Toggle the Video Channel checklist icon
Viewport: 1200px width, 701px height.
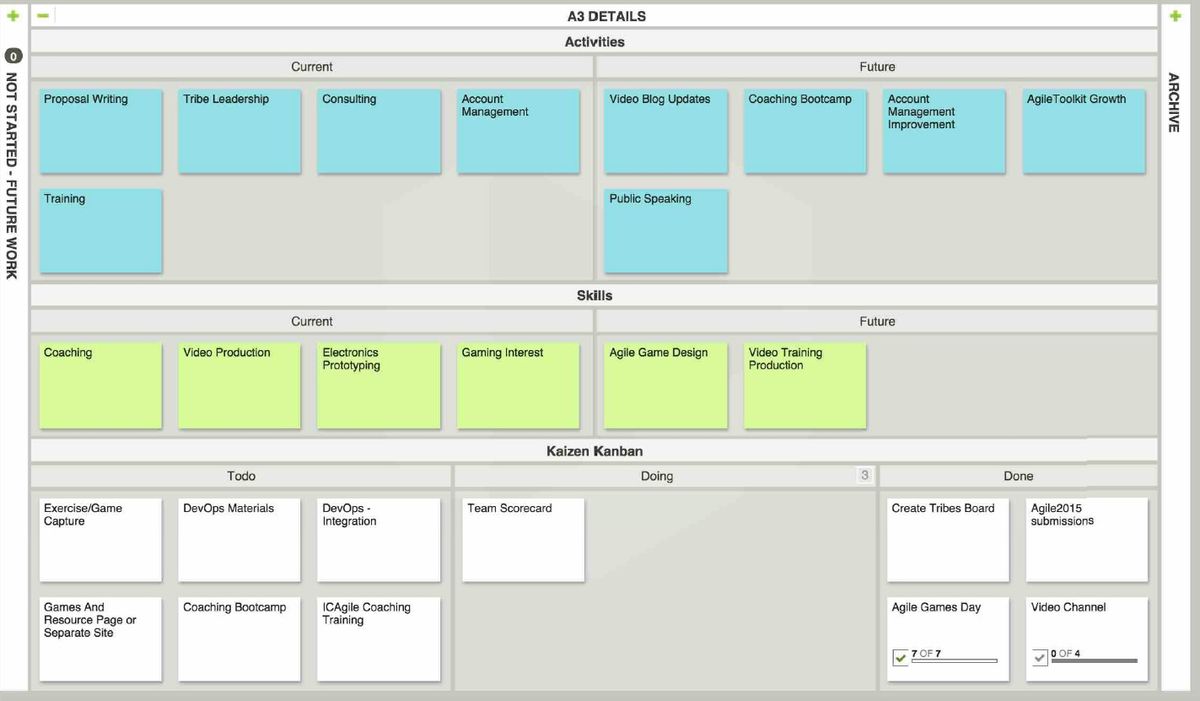click(1039, 657)
